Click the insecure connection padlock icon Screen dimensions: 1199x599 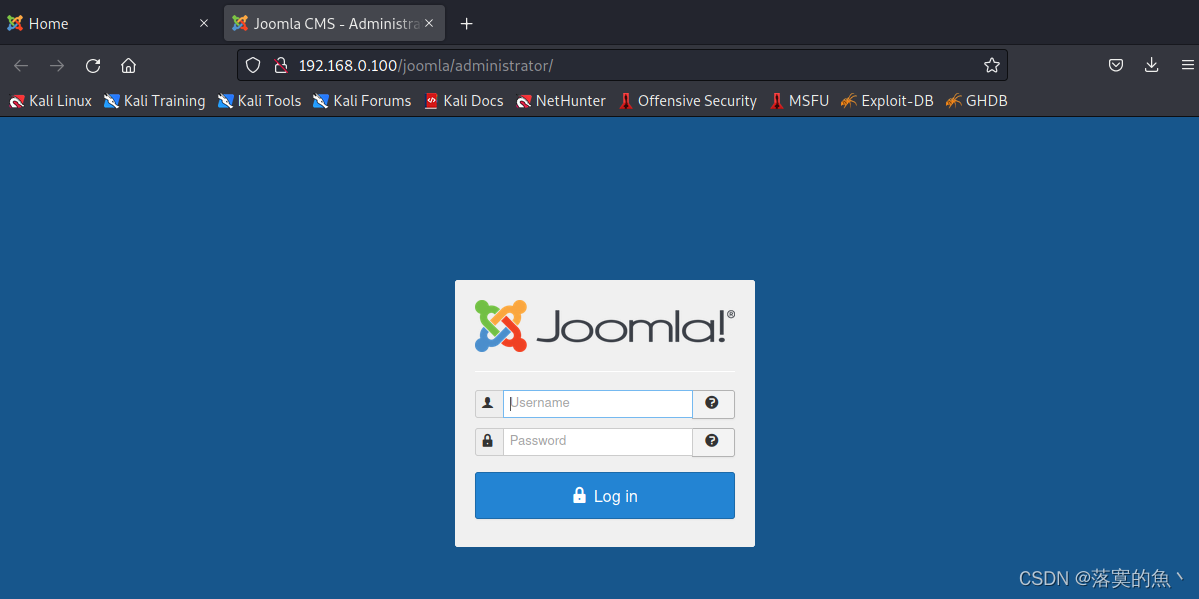coord(281,66)
